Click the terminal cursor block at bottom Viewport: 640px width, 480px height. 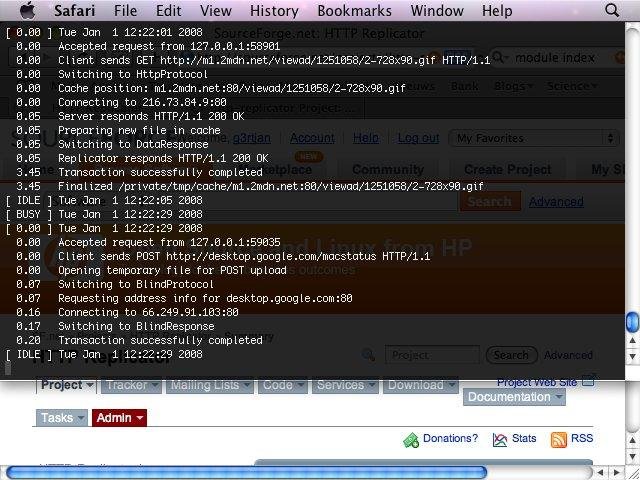click(7, 369)
